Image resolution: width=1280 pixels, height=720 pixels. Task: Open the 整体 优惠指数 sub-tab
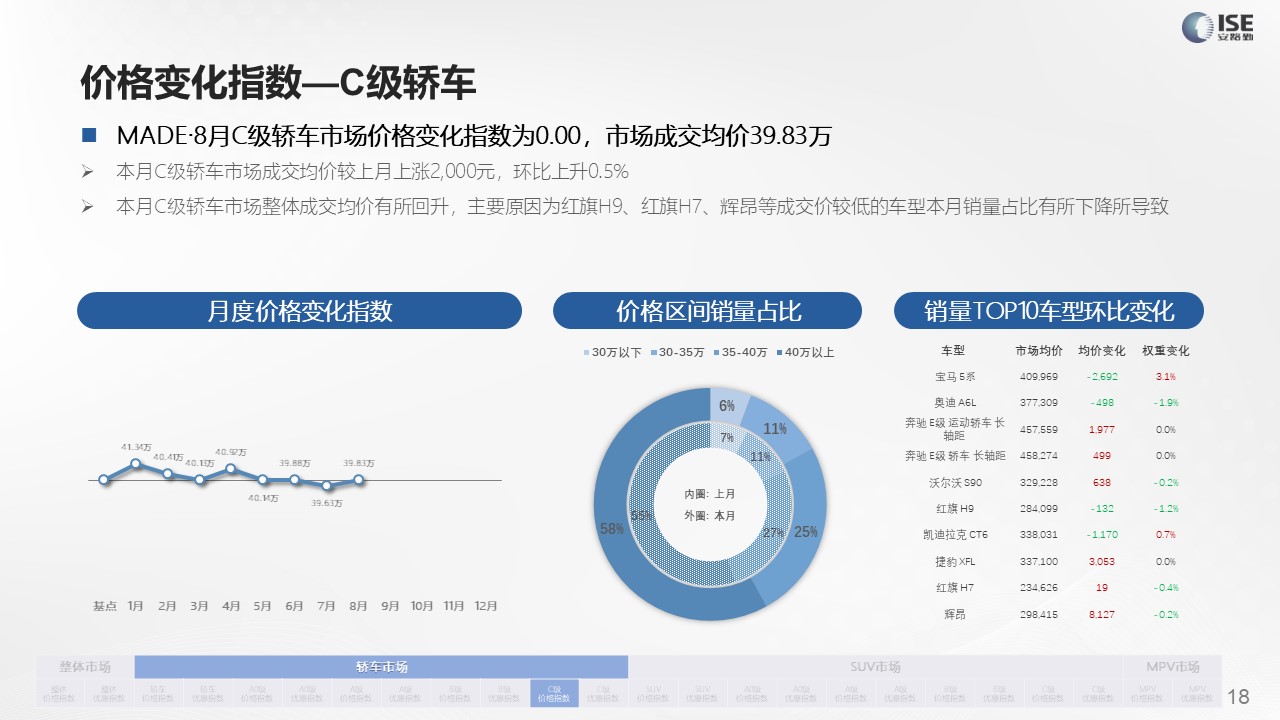(x=109, y=694)
